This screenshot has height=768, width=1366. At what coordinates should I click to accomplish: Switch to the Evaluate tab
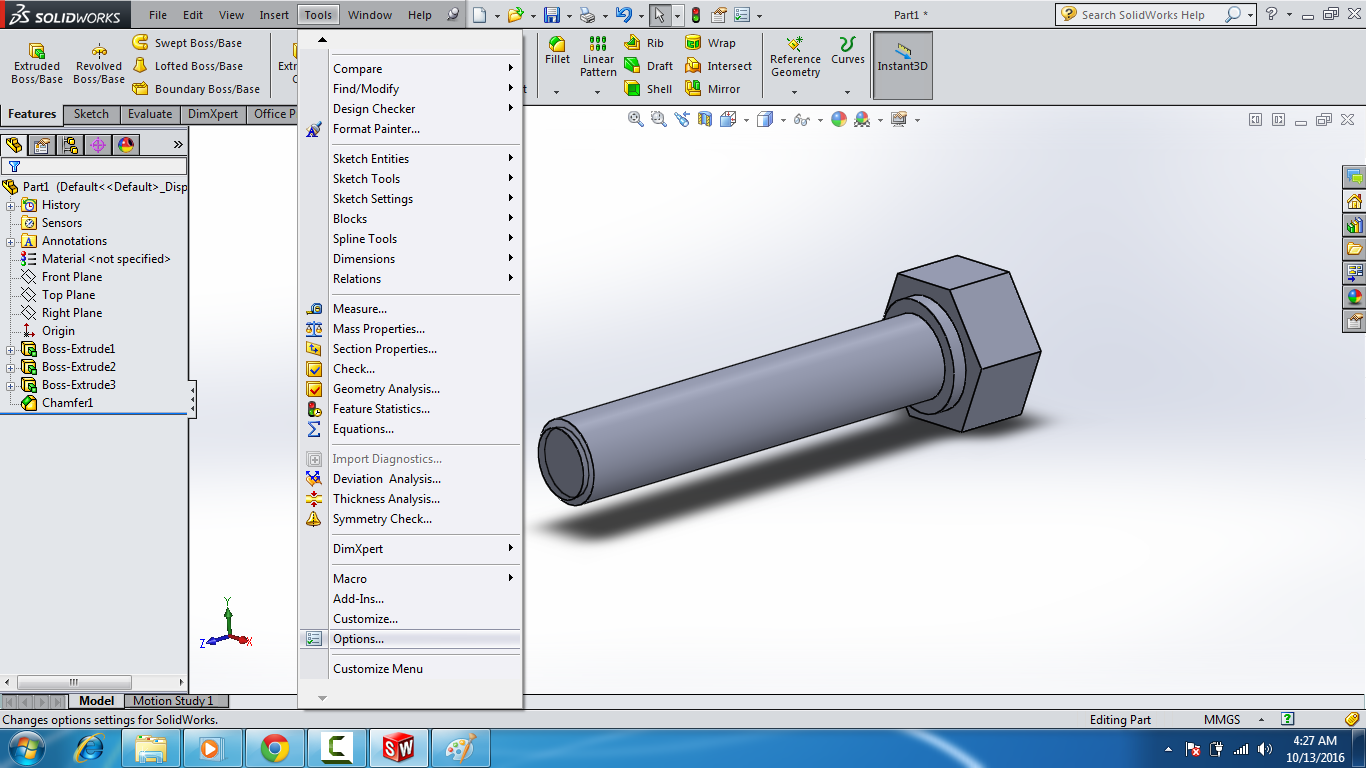tap(149, 114)
